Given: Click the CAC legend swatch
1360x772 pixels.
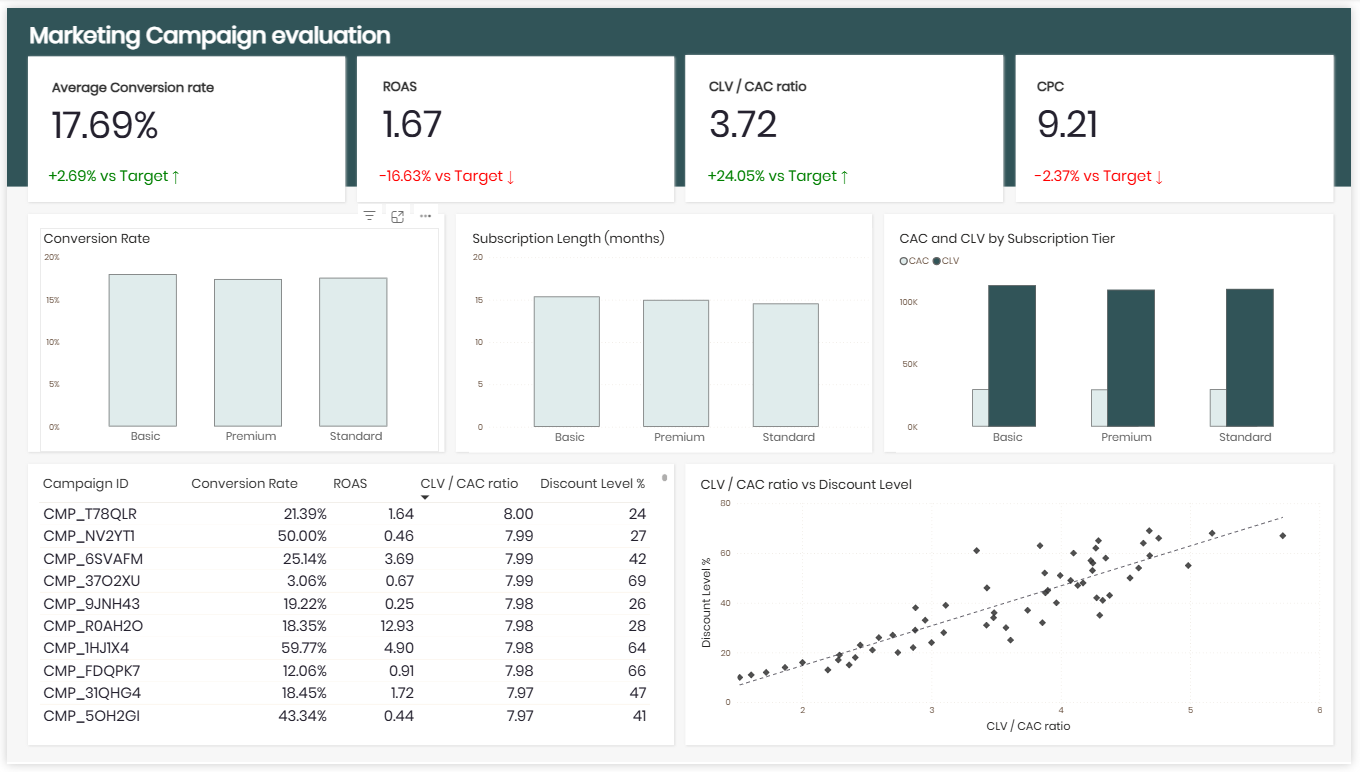Looking at the screenshot, I should 904,261.
